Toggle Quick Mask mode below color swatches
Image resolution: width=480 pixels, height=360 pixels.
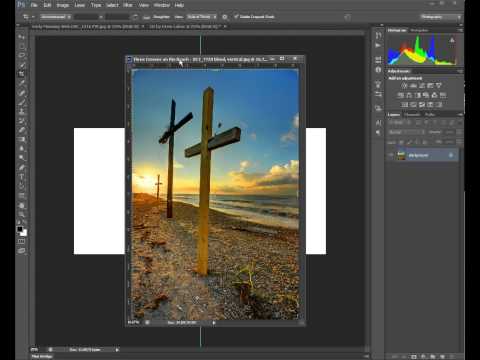[22, 241]
